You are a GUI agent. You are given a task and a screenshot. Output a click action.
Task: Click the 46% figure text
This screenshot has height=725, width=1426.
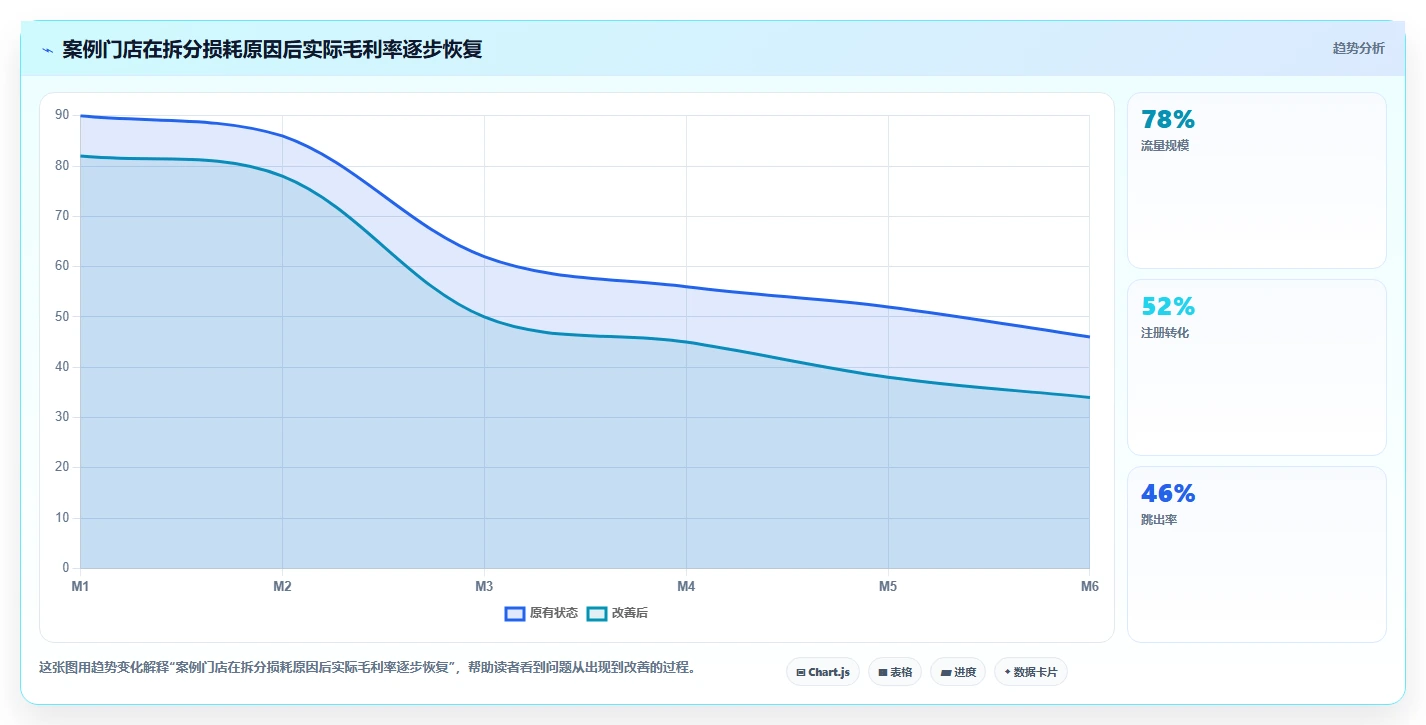pyautogui.click(x=1168, y=493)
